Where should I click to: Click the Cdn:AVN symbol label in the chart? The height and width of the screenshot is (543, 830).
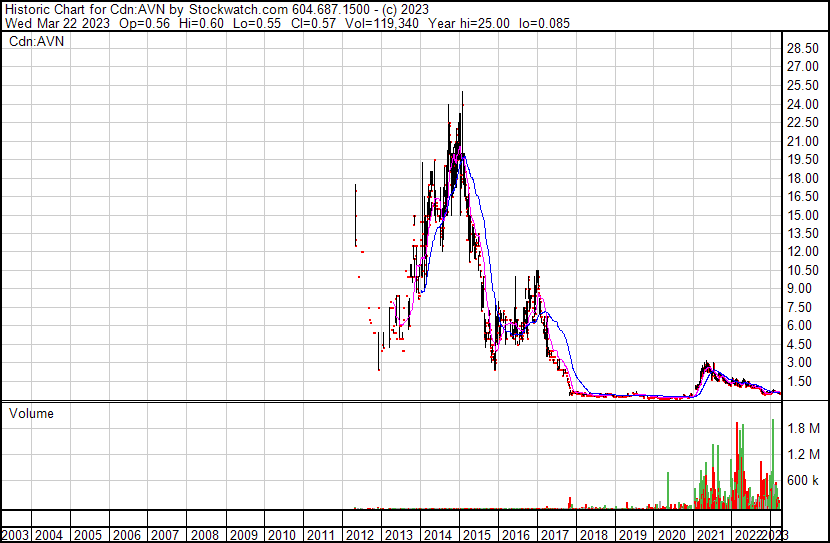pos(37,43)
